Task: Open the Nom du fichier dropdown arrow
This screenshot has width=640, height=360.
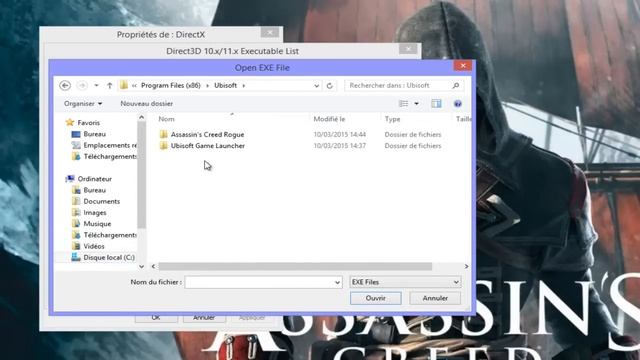Action: 338,282
